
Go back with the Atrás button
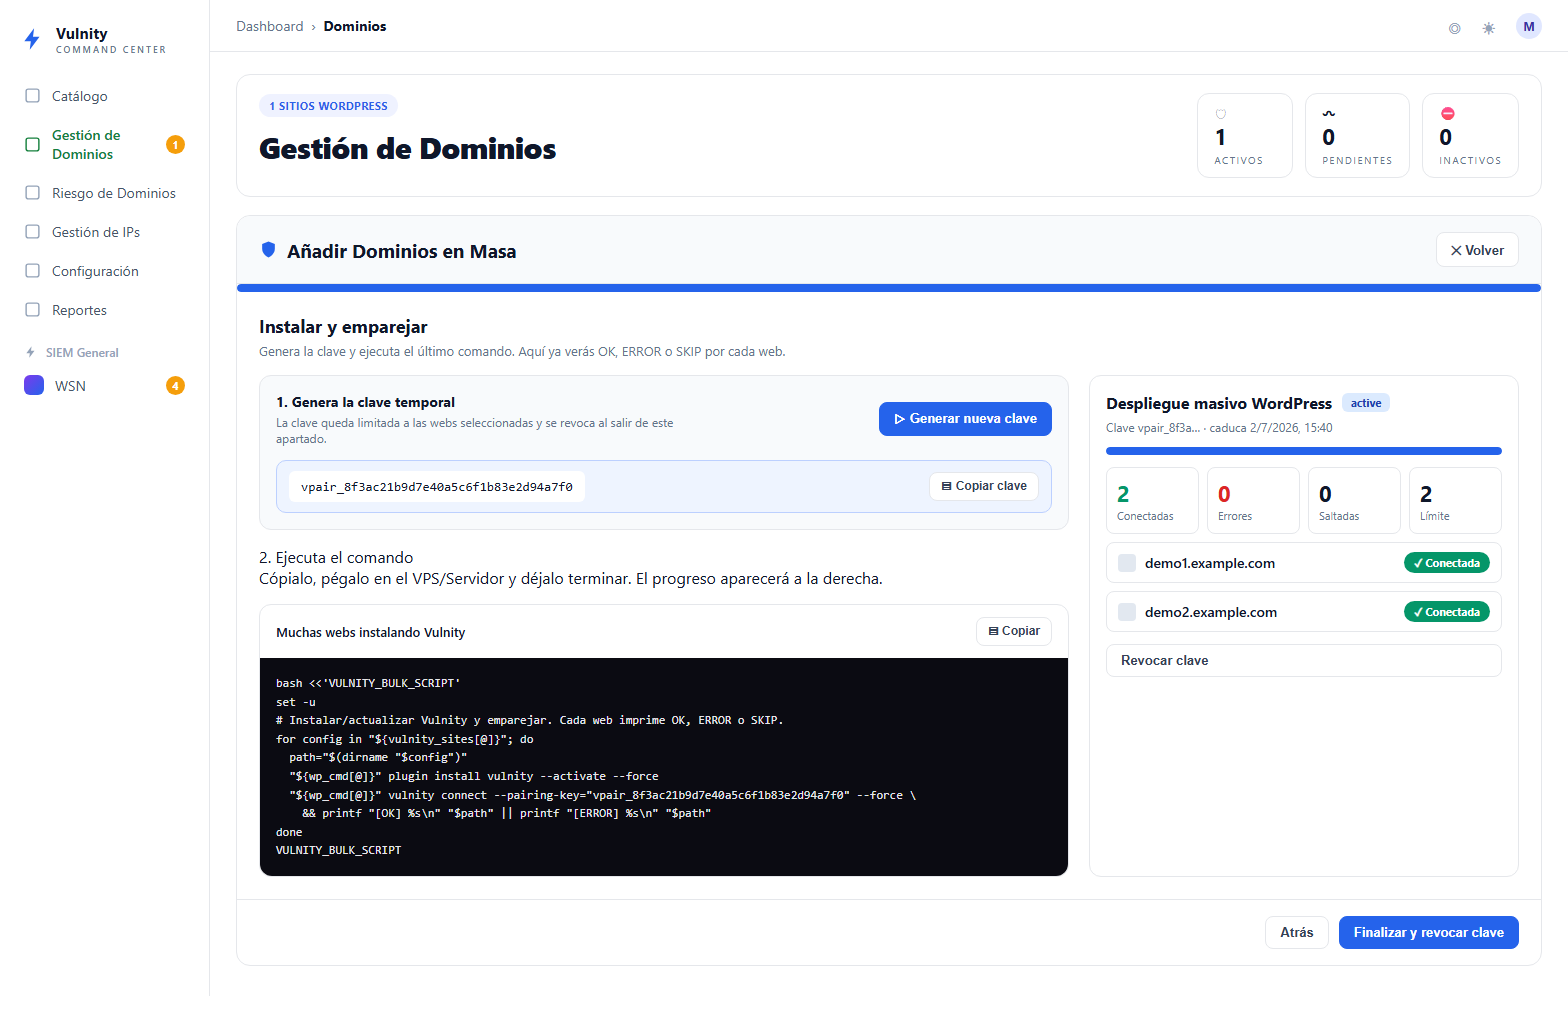(1296, 932)
